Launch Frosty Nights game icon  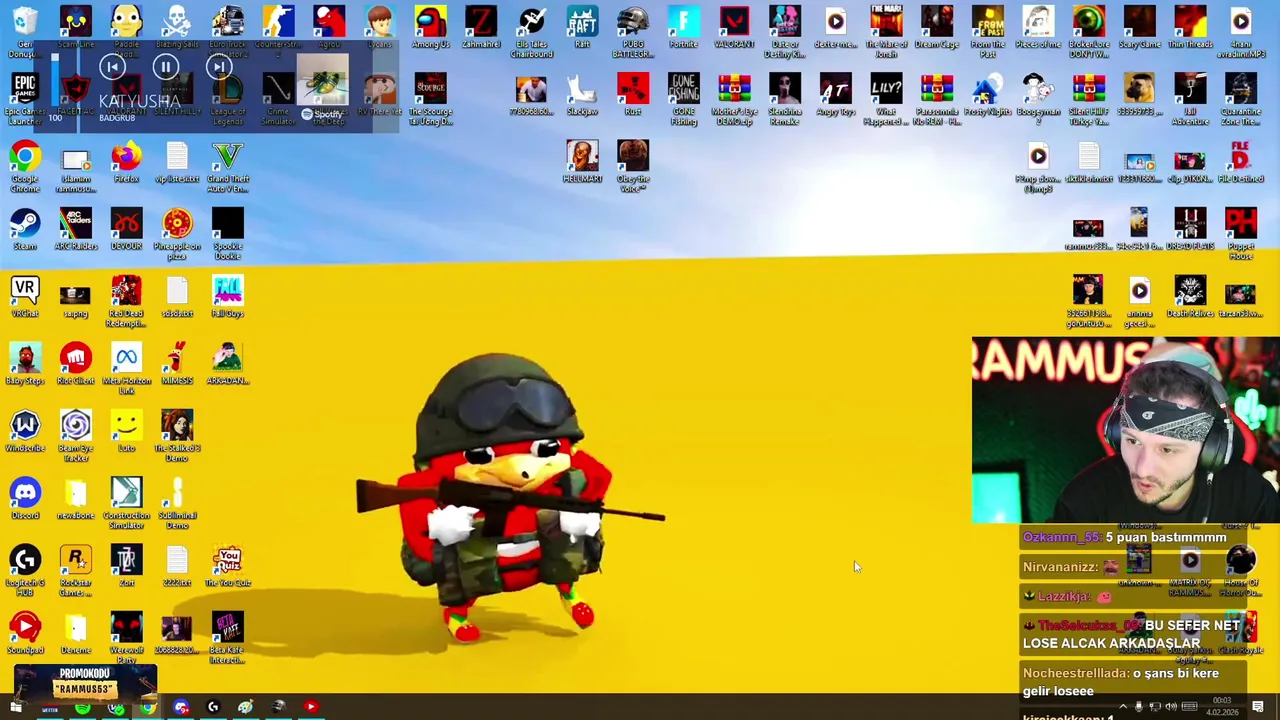[987, 95]
